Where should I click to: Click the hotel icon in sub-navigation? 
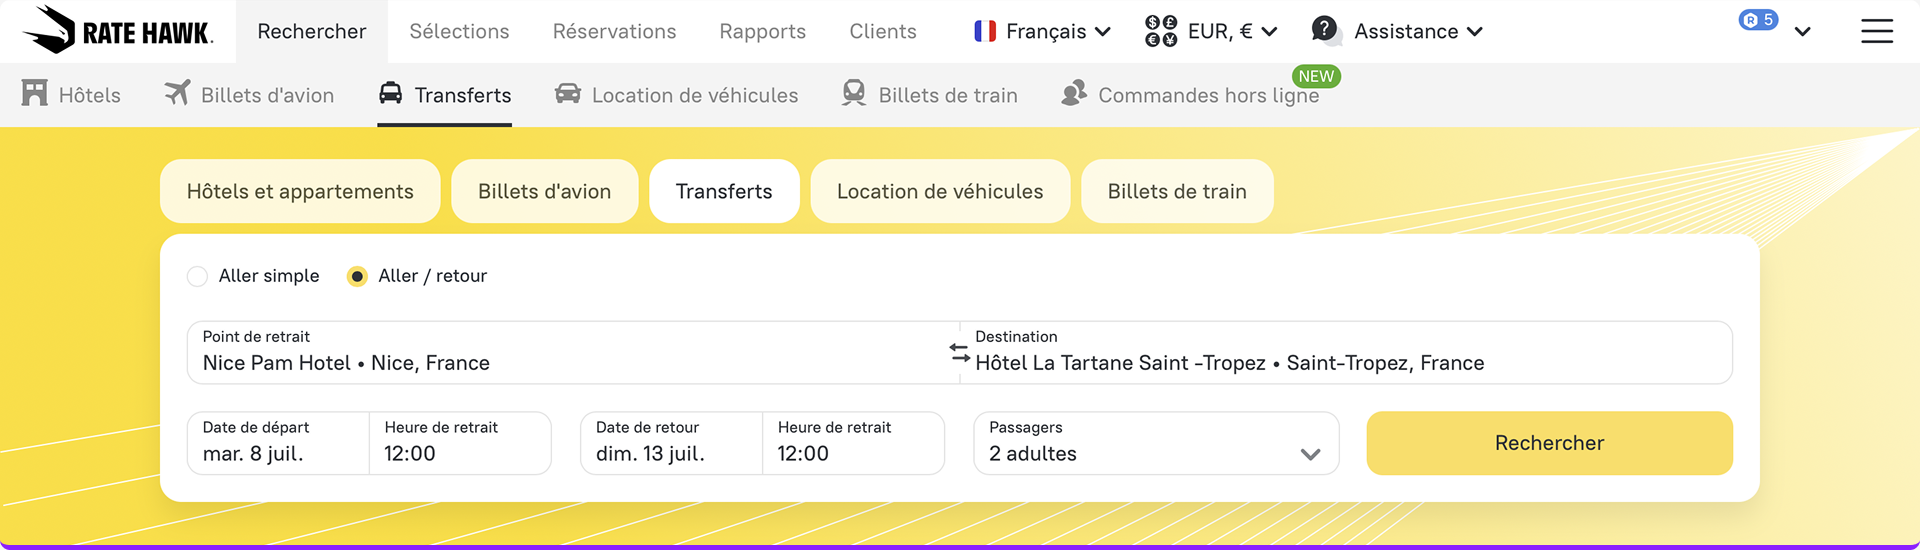[x=35, y=94]
